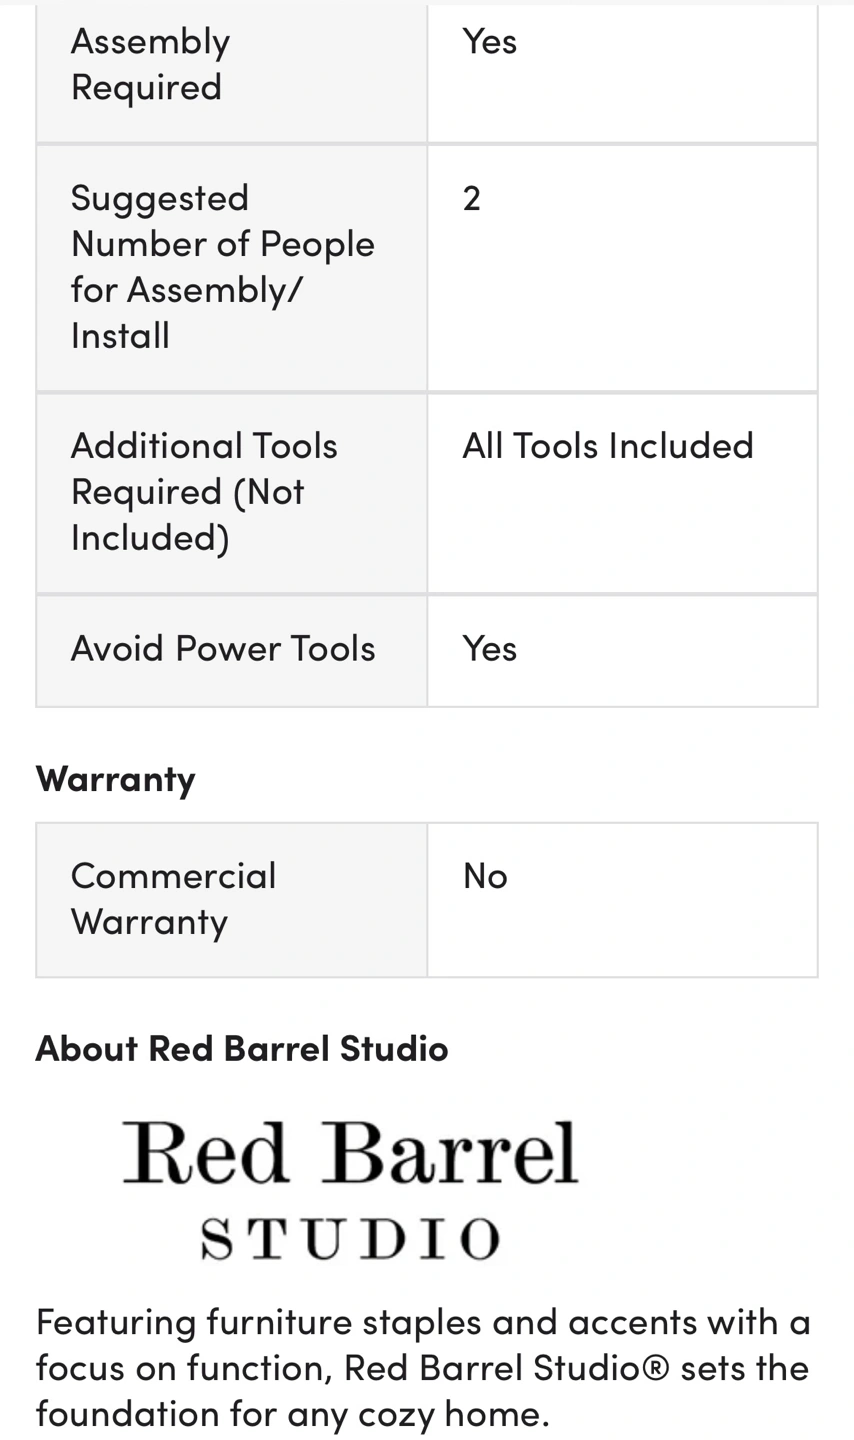Viewport: 854px width, 1440px height.
Task: Select the "No" value for Commercial Warranty
Action: tap(485, 876)
